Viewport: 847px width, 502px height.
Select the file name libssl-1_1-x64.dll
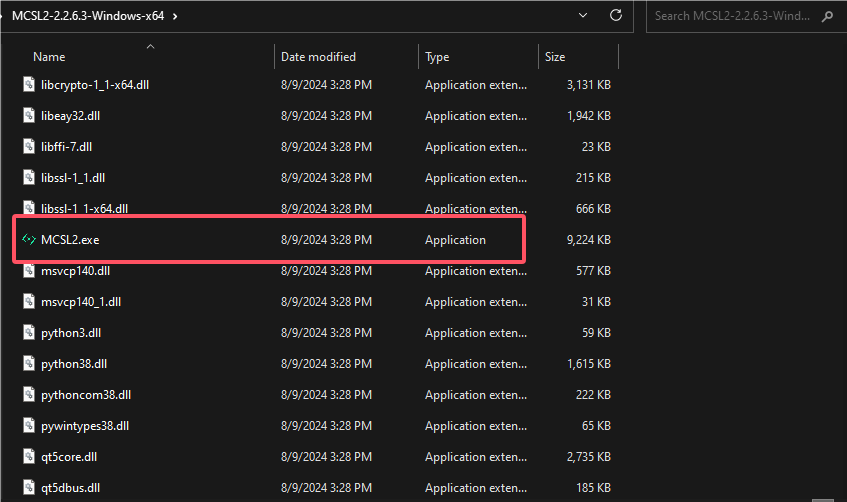pos(84,209)
